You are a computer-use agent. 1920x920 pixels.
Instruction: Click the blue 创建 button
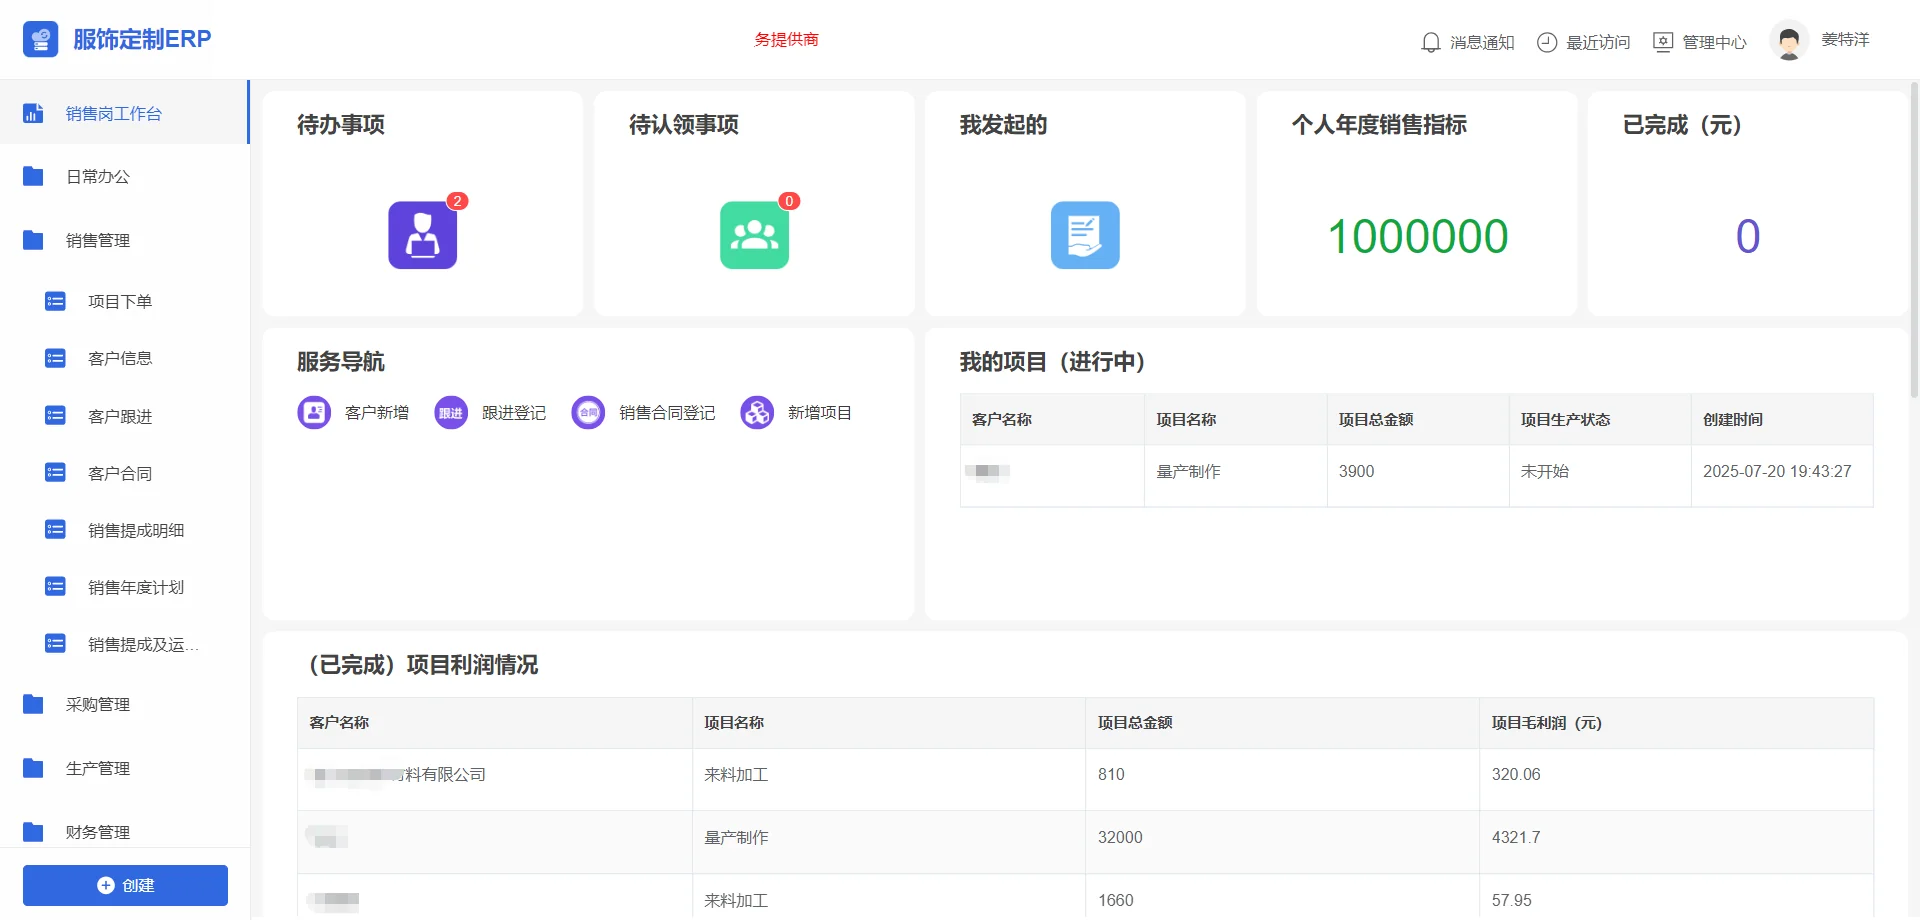coord(125,885)
